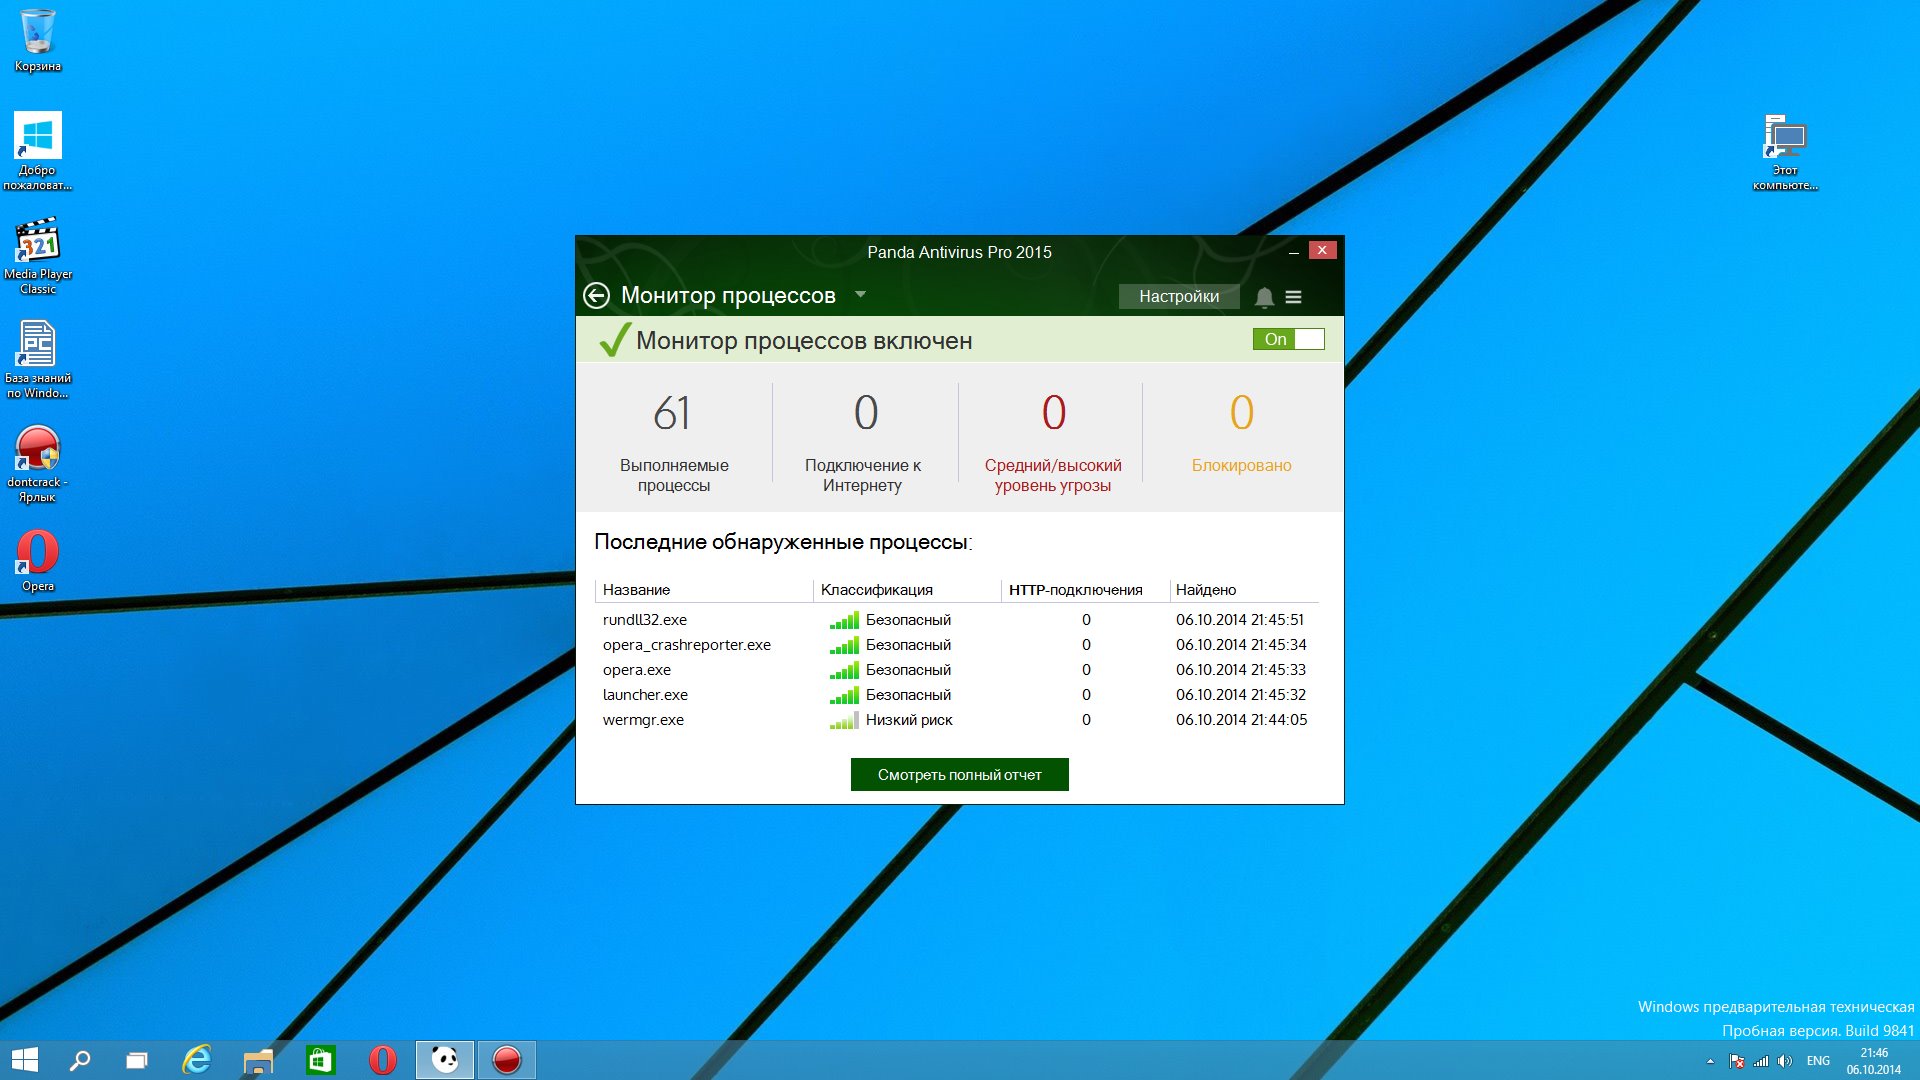Open notifications bell icon in Panda
The image size is (1920, 1080).
point(1264,297)
